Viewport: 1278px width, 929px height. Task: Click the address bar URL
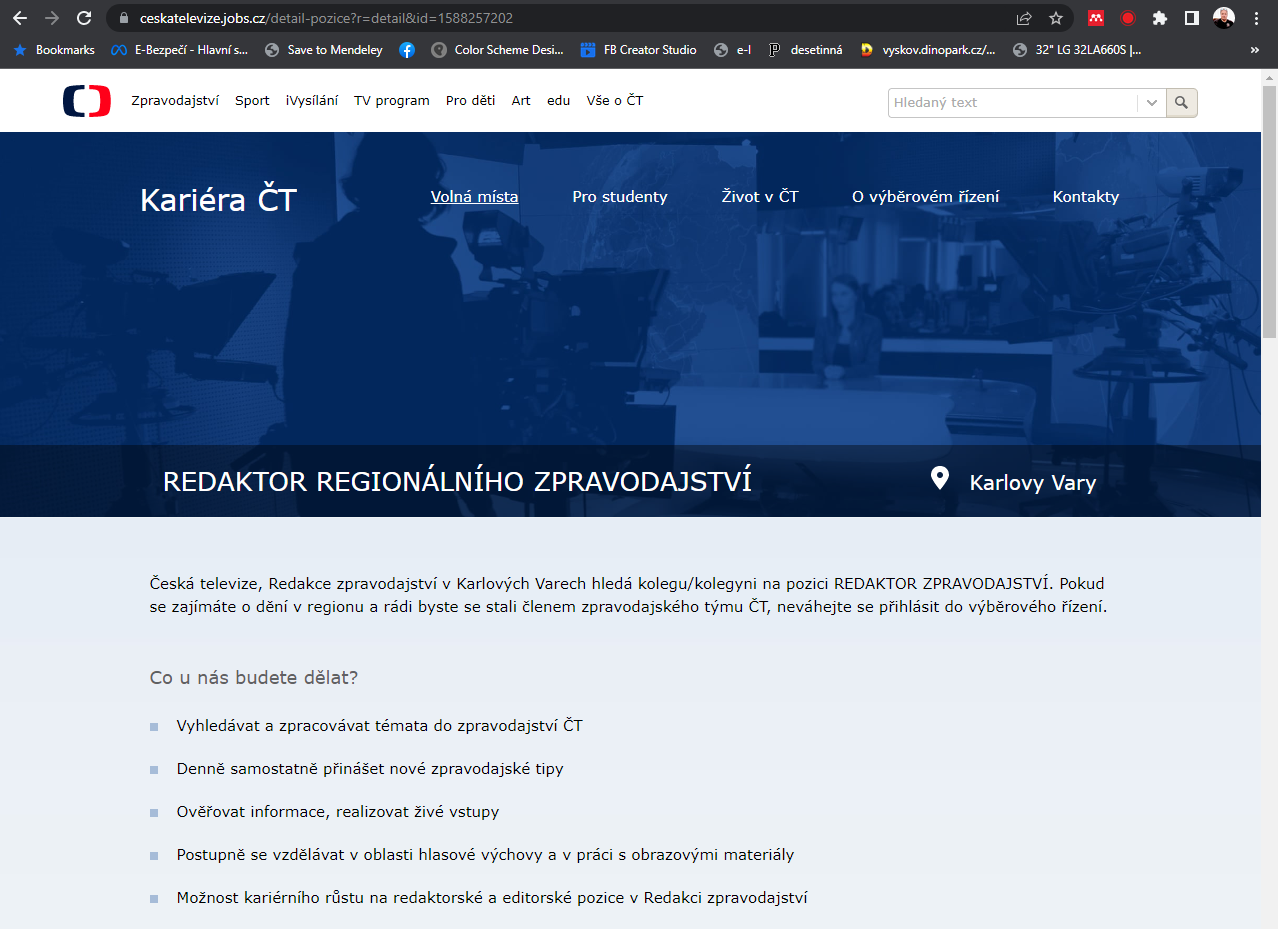326,18
